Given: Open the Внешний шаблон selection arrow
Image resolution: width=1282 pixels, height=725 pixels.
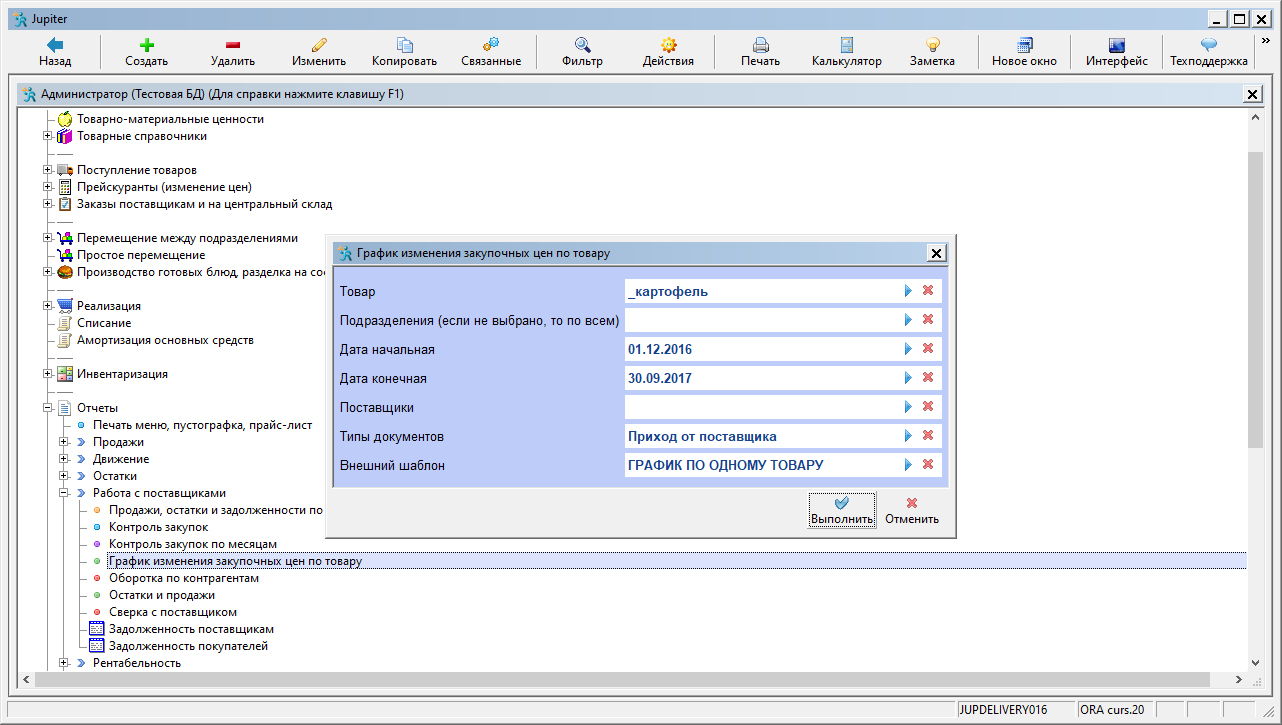Looking at the screenshot, I should coord(909,465).
